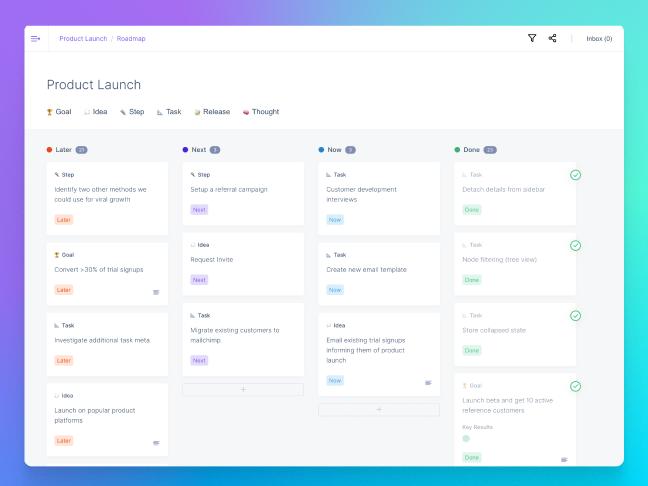Image resolution: width=648 pixels, height=486 pixels.
Task: Open the filter funnel icon
Action: click(x=532, y=38)
